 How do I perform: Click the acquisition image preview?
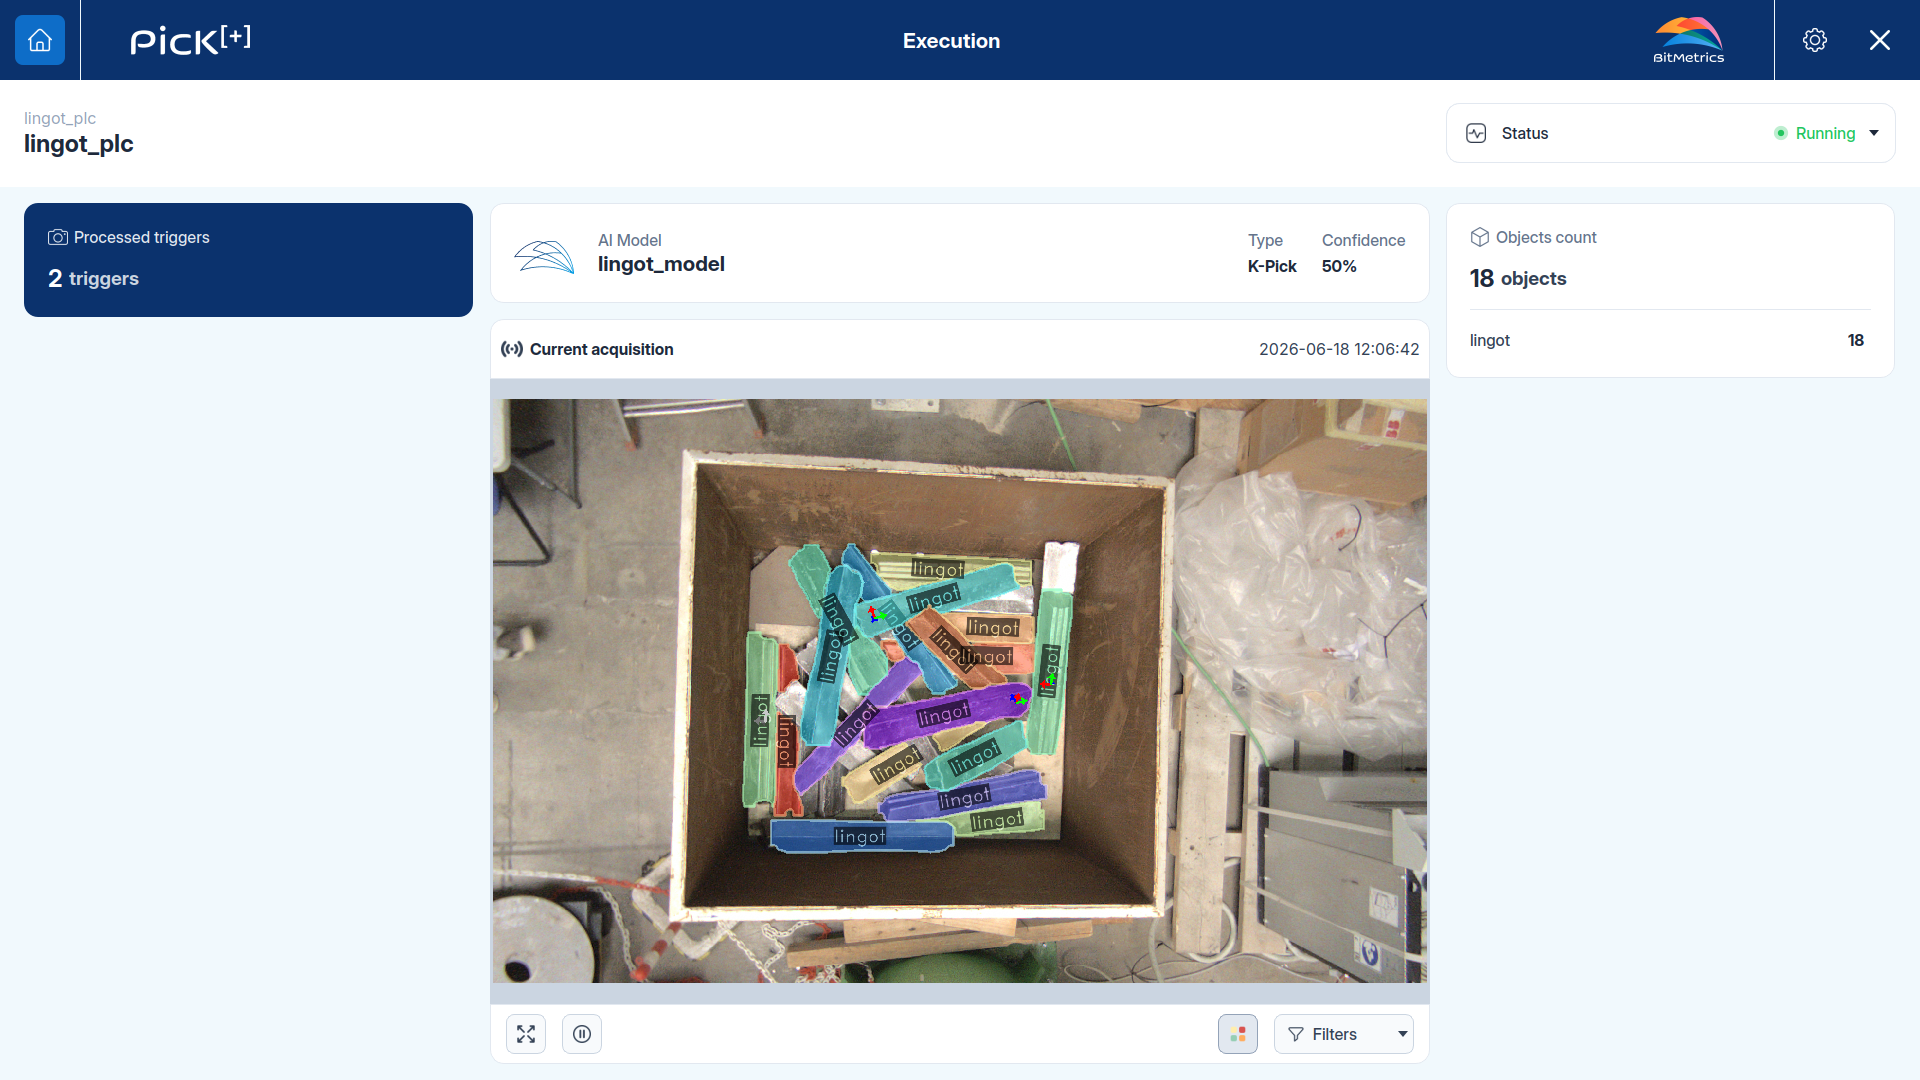click(x=959, y=691)
